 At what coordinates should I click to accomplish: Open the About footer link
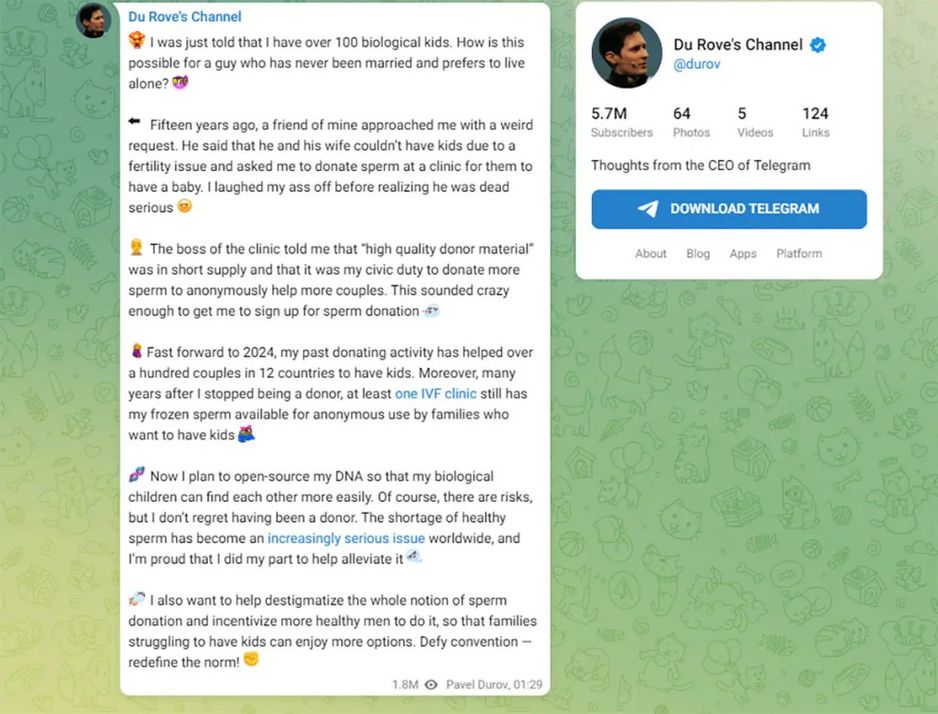tap(650, 254)
